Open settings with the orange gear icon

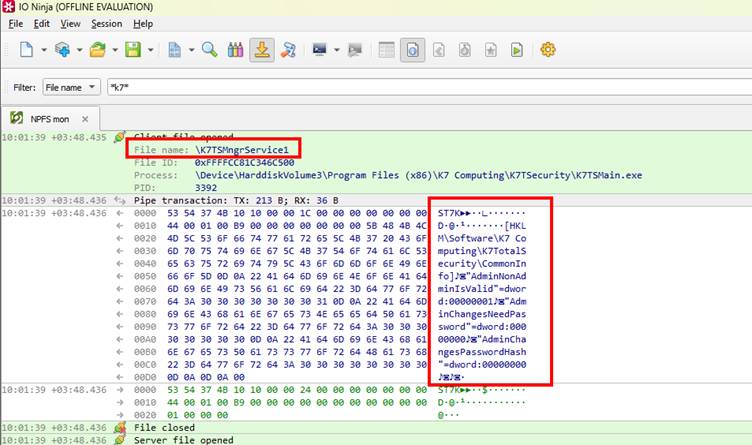coord(548,49)
